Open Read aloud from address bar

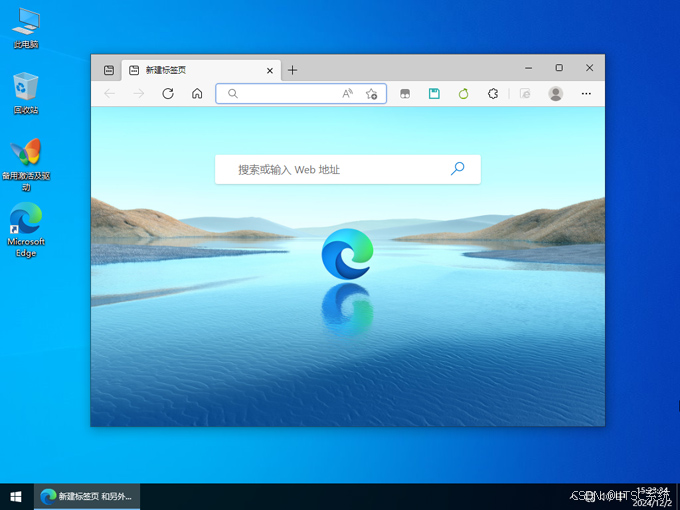coord(347,94)
